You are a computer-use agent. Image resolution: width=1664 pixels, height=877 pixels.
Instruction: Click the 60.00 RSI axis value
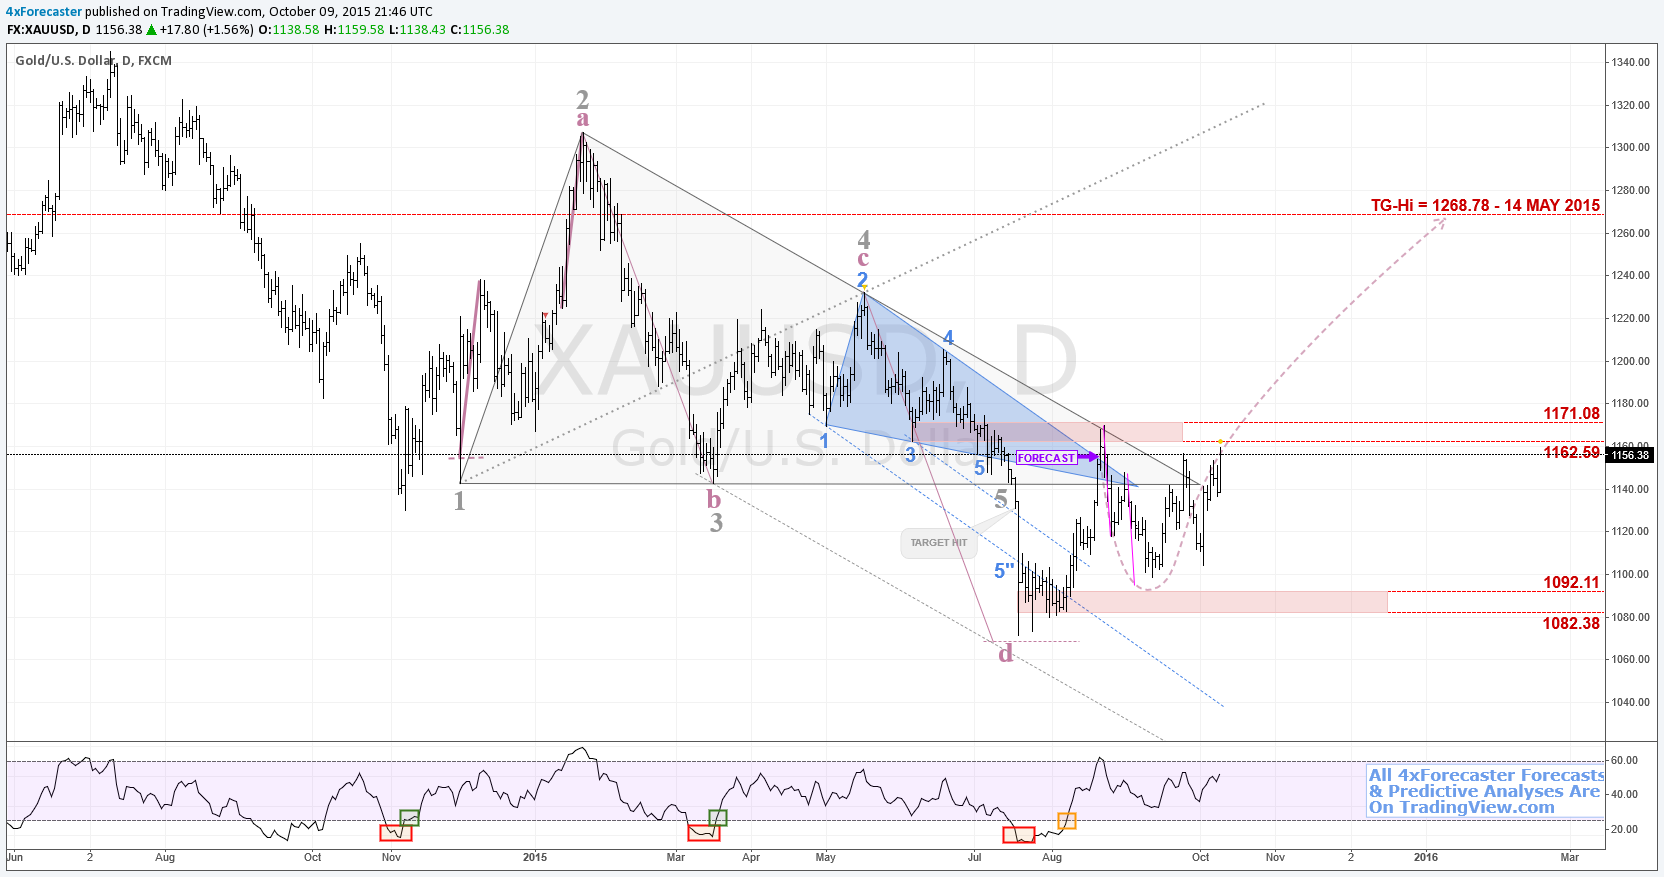pos(1625,760)
